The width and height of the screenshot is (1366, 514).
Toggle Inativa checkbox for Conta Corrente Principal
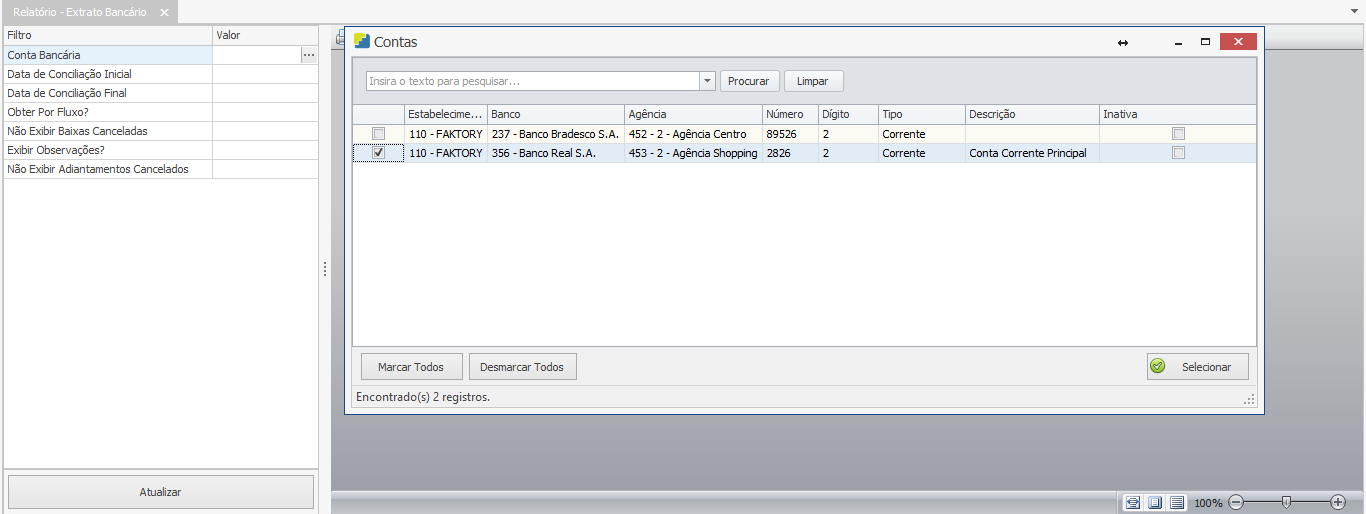click(x=1178, y=153)
